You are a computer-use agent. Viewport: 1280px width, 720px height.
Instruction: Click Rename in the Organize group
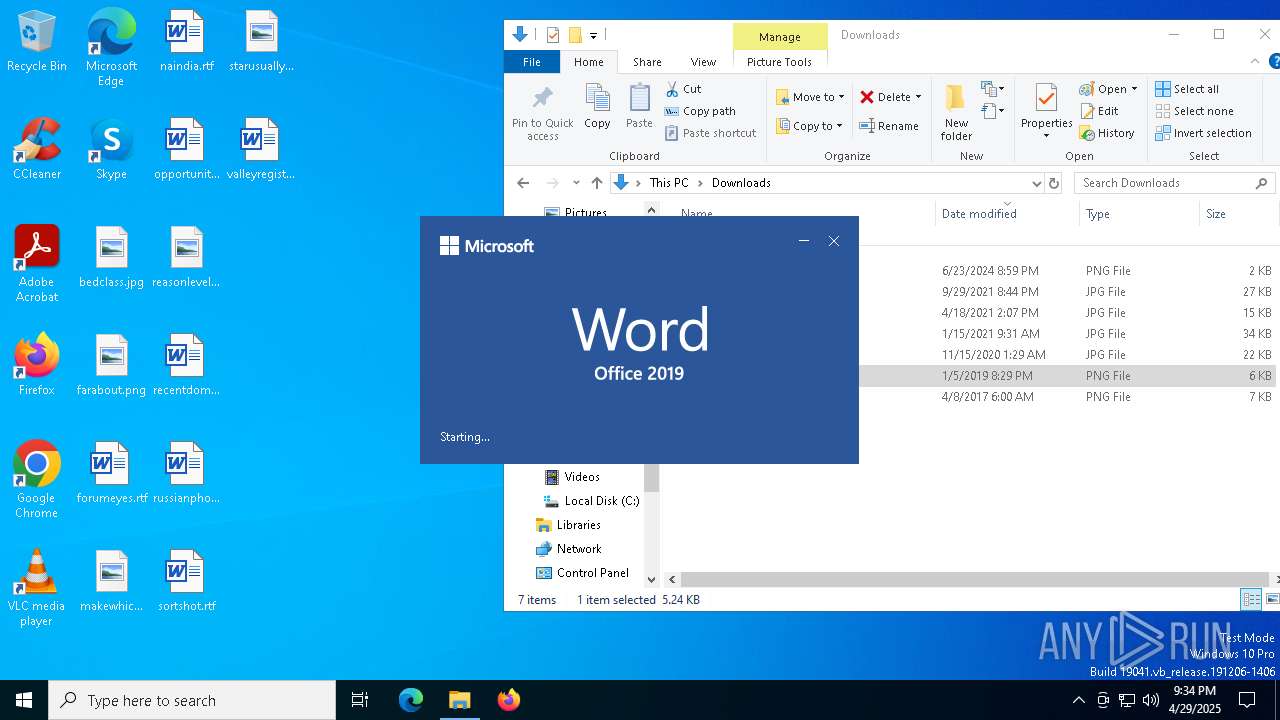click(890, 126)
